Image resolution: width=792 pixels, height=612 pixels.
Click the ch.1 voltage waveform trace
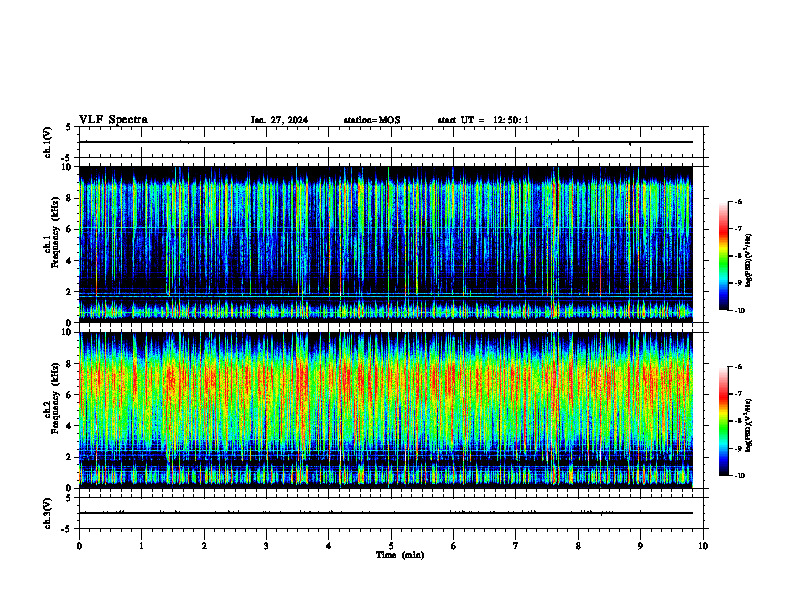(386, 142)
